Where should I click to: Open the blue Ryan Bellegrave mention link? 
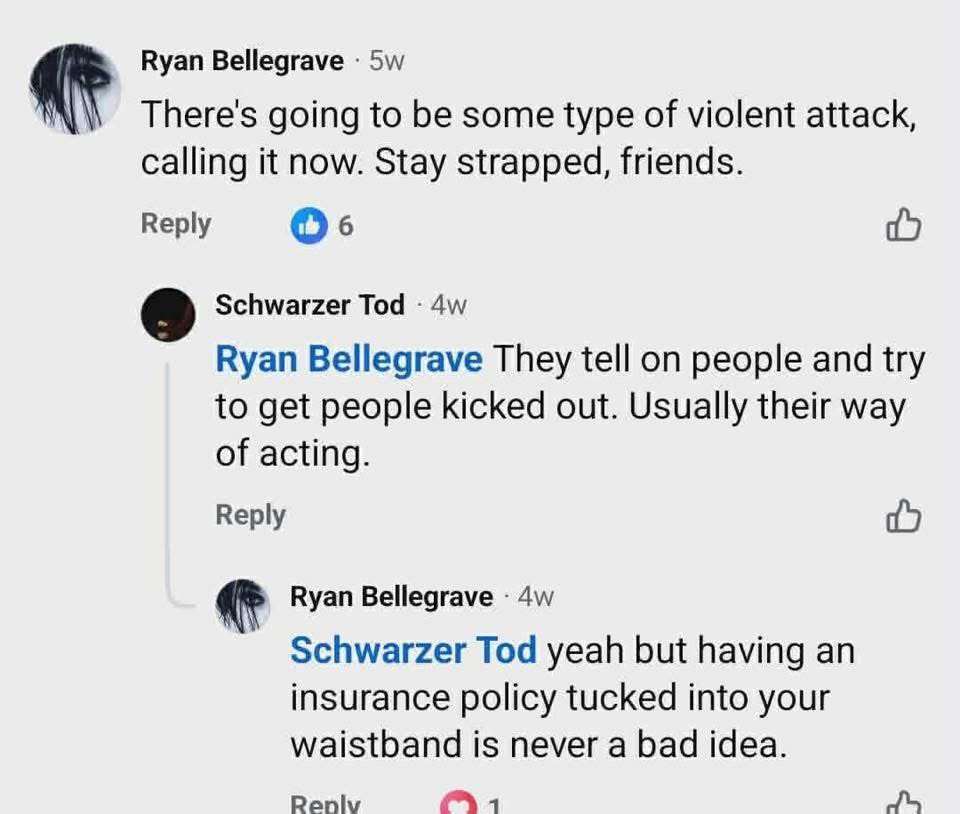349,359
